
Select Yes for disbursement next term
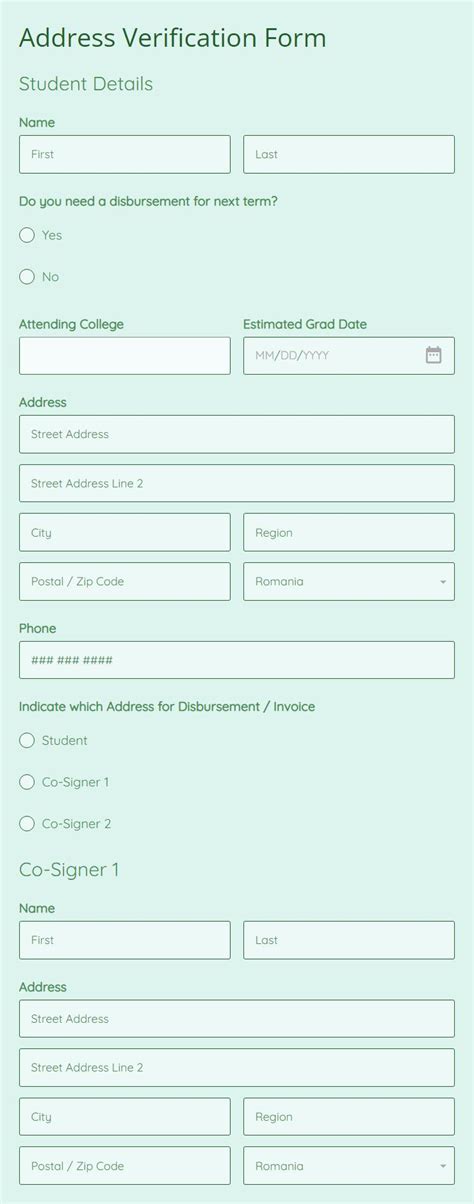(27, 235)
